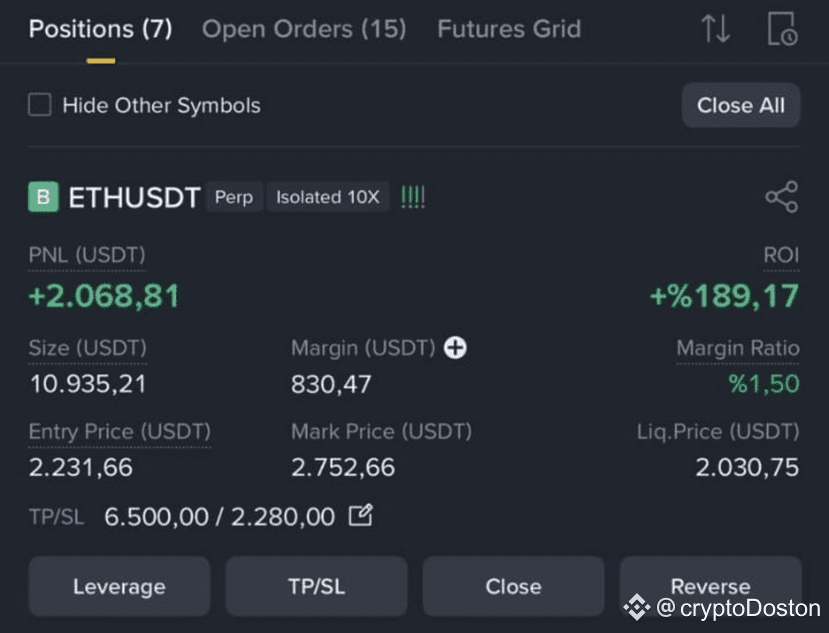Open the order history document icon
The image size is (829, 633).
tap(782, 29)
